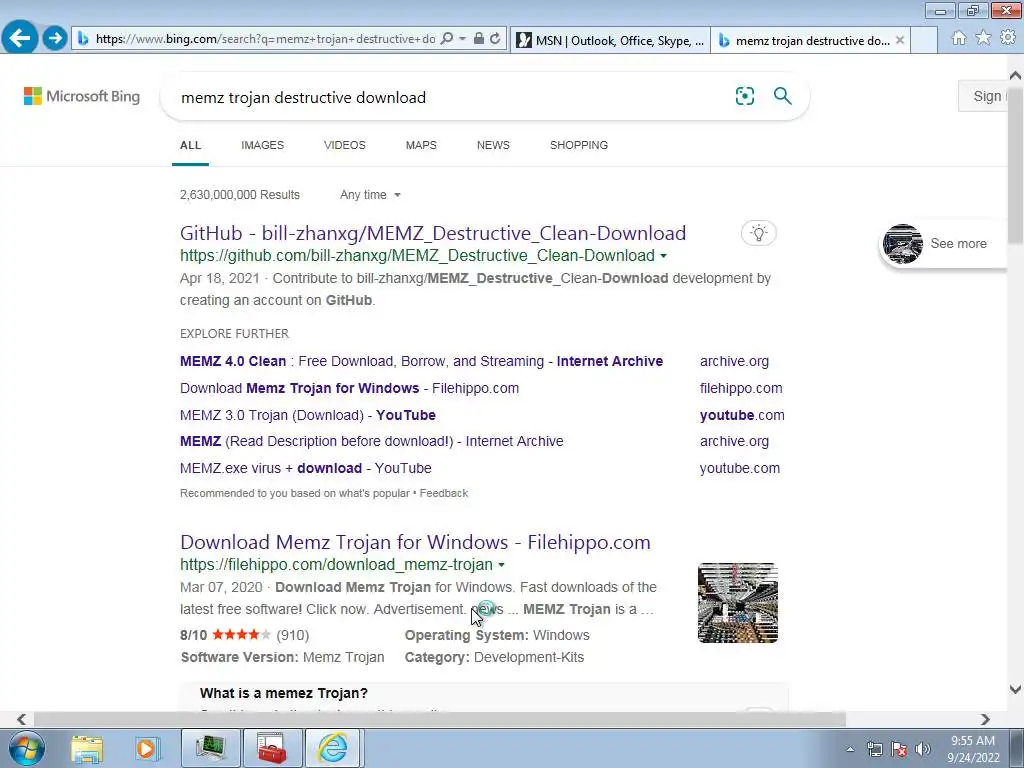Click the empty new tab button
The image size is (1024, 768).
pos(923,40)
